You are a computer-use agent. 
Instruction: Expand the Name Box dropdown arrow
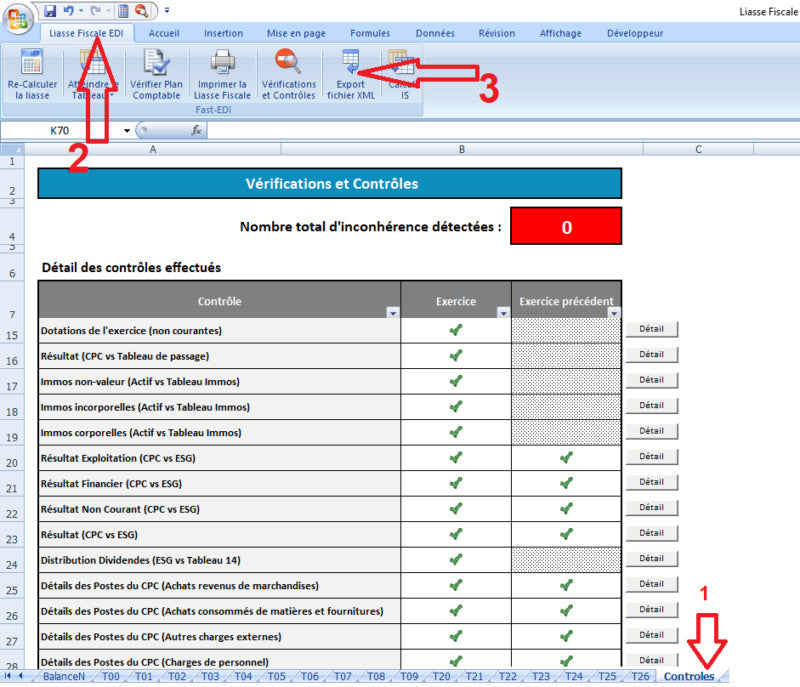coord(127,130)
